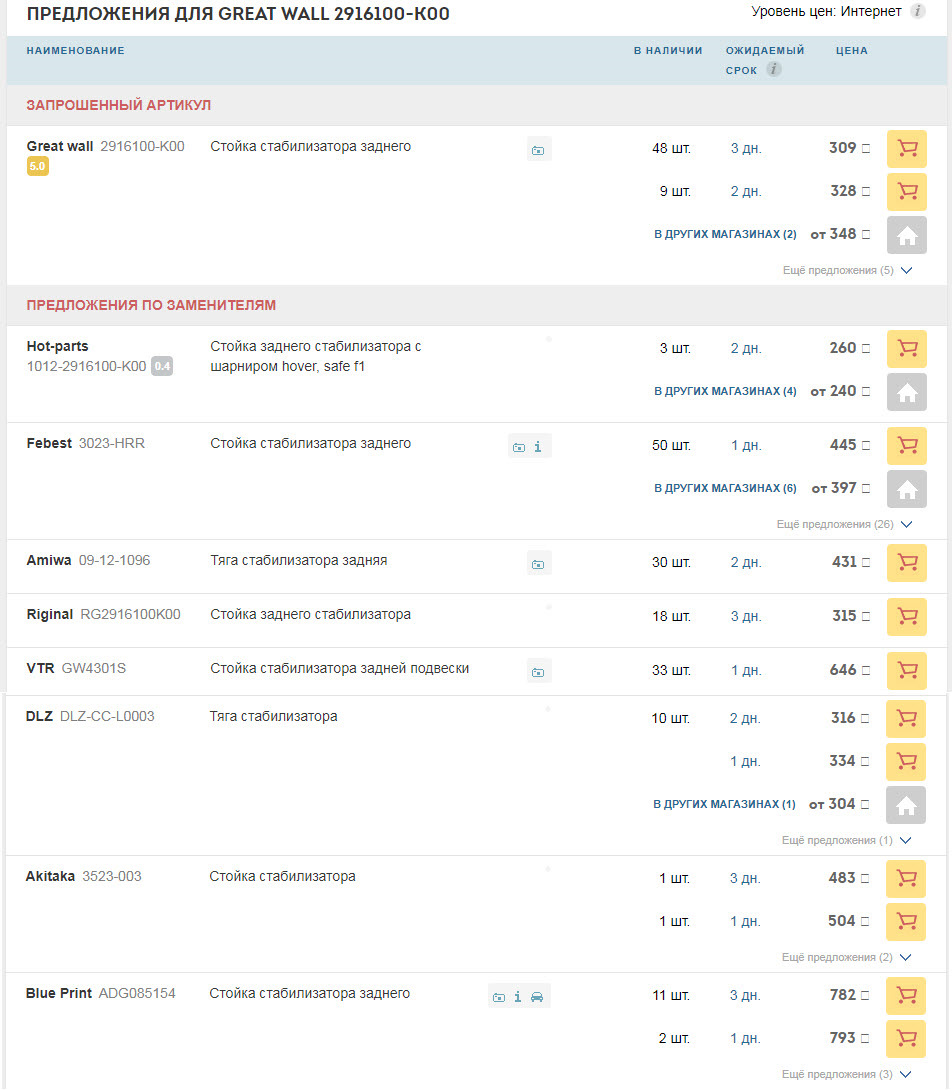Click Тяга стабилизатора задняя description
The height and width of the screenshot is (1090, 952).
(299, 560)
